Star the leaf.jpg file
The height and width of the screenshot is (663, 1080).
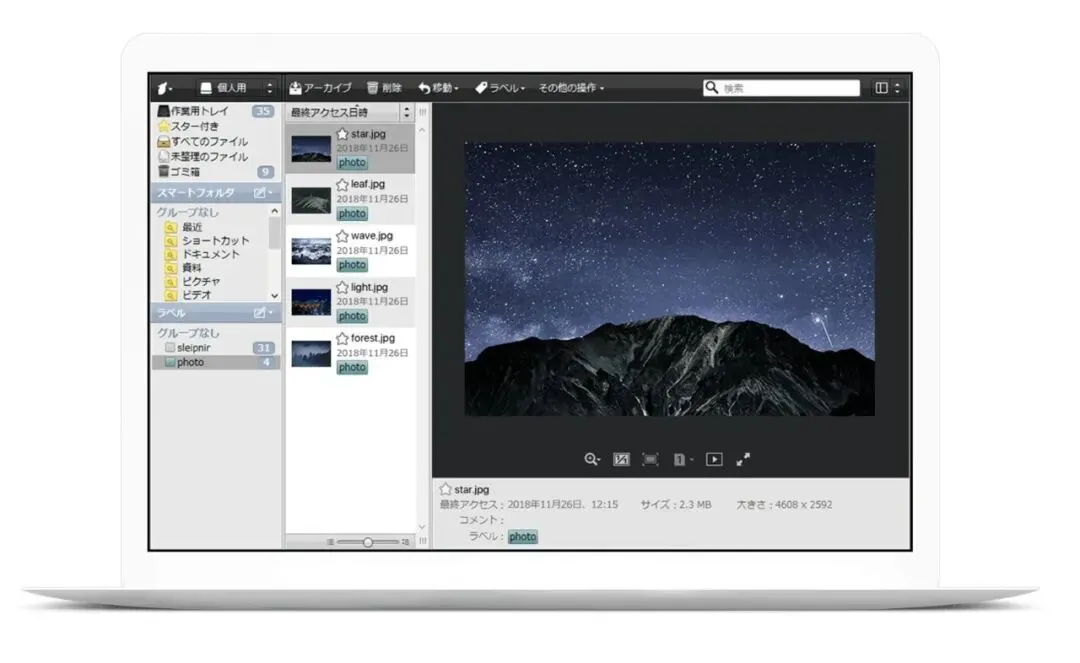pyautogui.click(x=342, y=185)
